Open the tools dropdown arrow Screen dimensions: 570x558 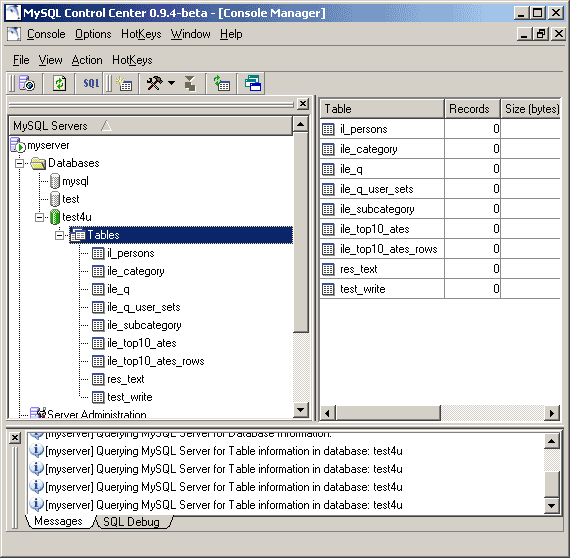[171, 83]
